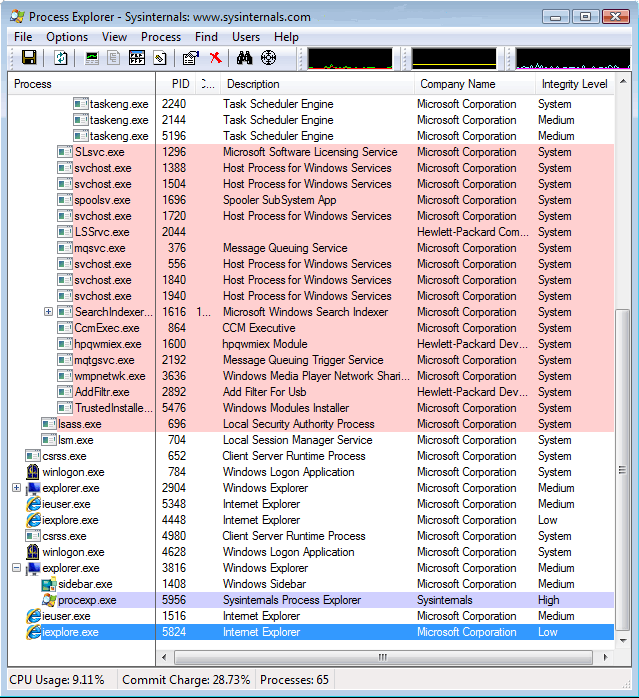Click the Process Explorer title bar icon

17,17
